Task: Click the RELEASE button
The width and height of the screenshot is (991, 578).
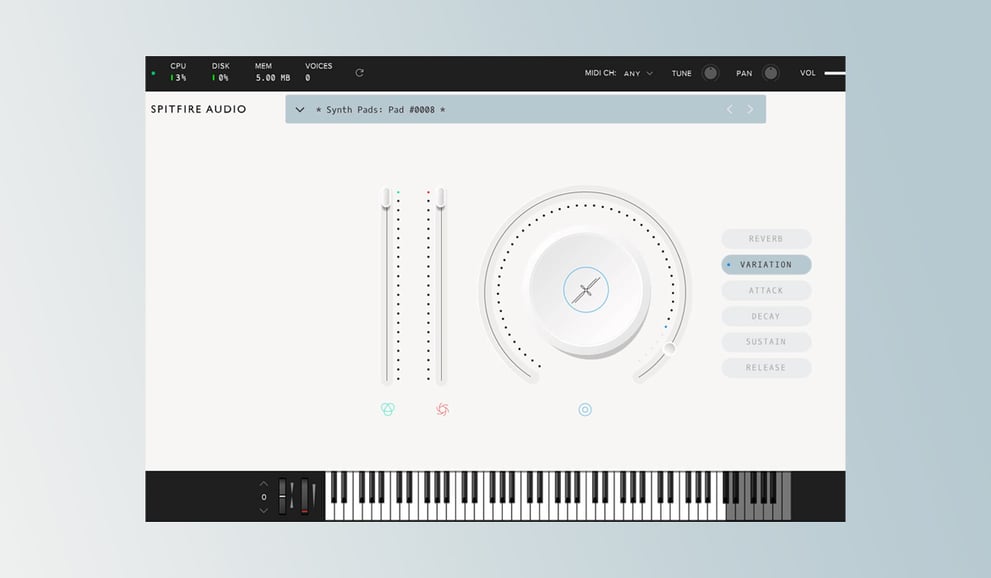Action: tap(766, 367)
